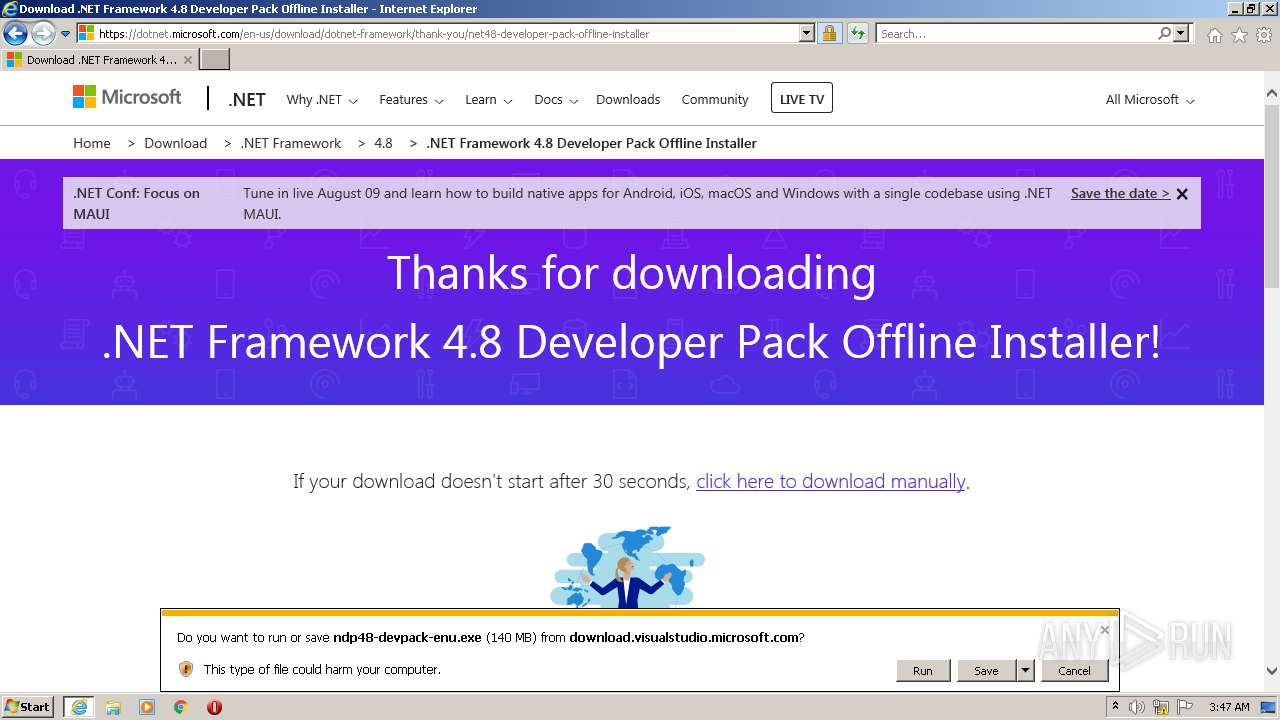Click Cancel in the download bar
This screenshot has width=1280, height=720.
(1075, 670)
